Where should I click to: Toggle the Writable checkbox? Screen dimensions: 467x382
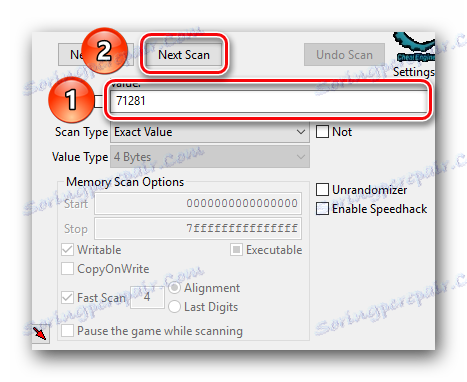pyautogui.click(x=67, y=250)
